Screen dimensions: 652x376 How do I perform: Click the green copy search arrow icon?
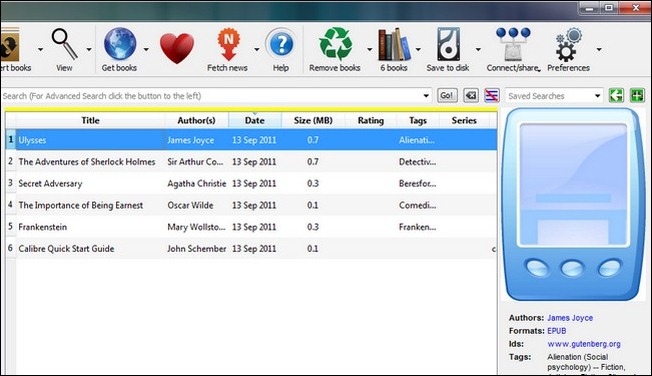click(616, 95)
